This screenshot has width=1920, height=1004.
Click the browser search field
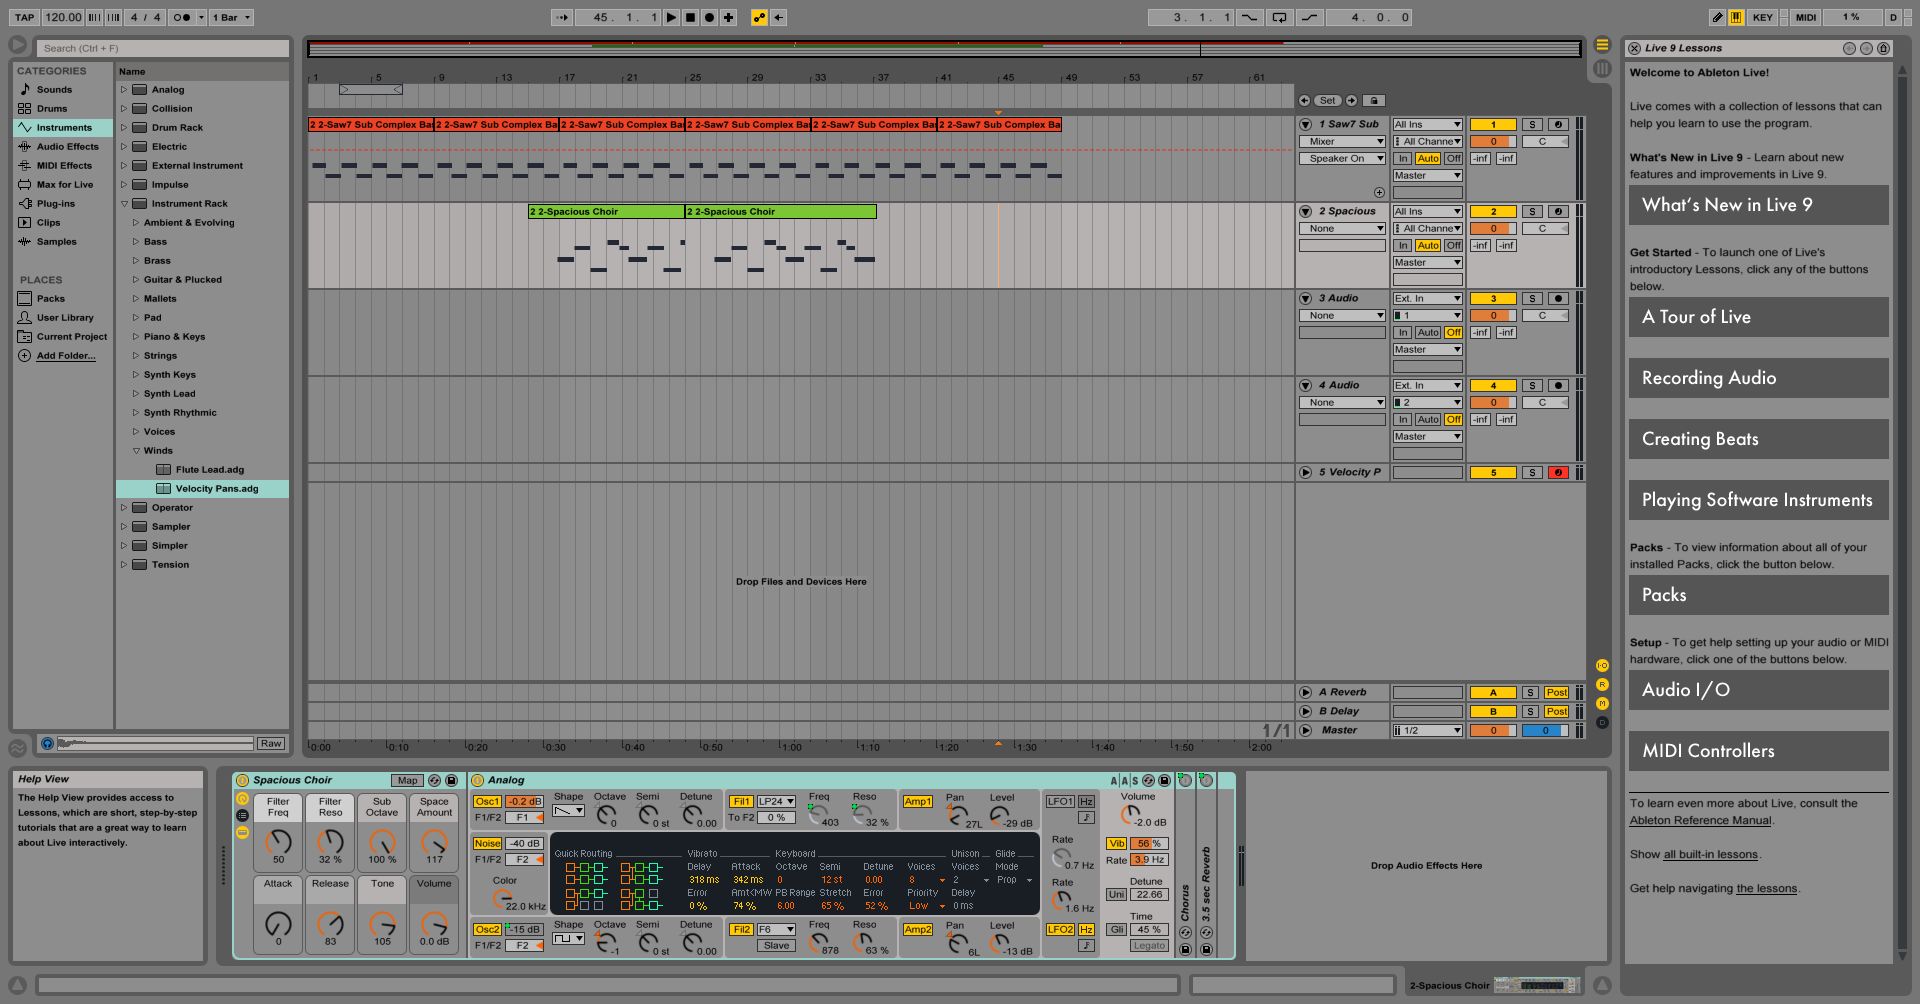(163, 48)
